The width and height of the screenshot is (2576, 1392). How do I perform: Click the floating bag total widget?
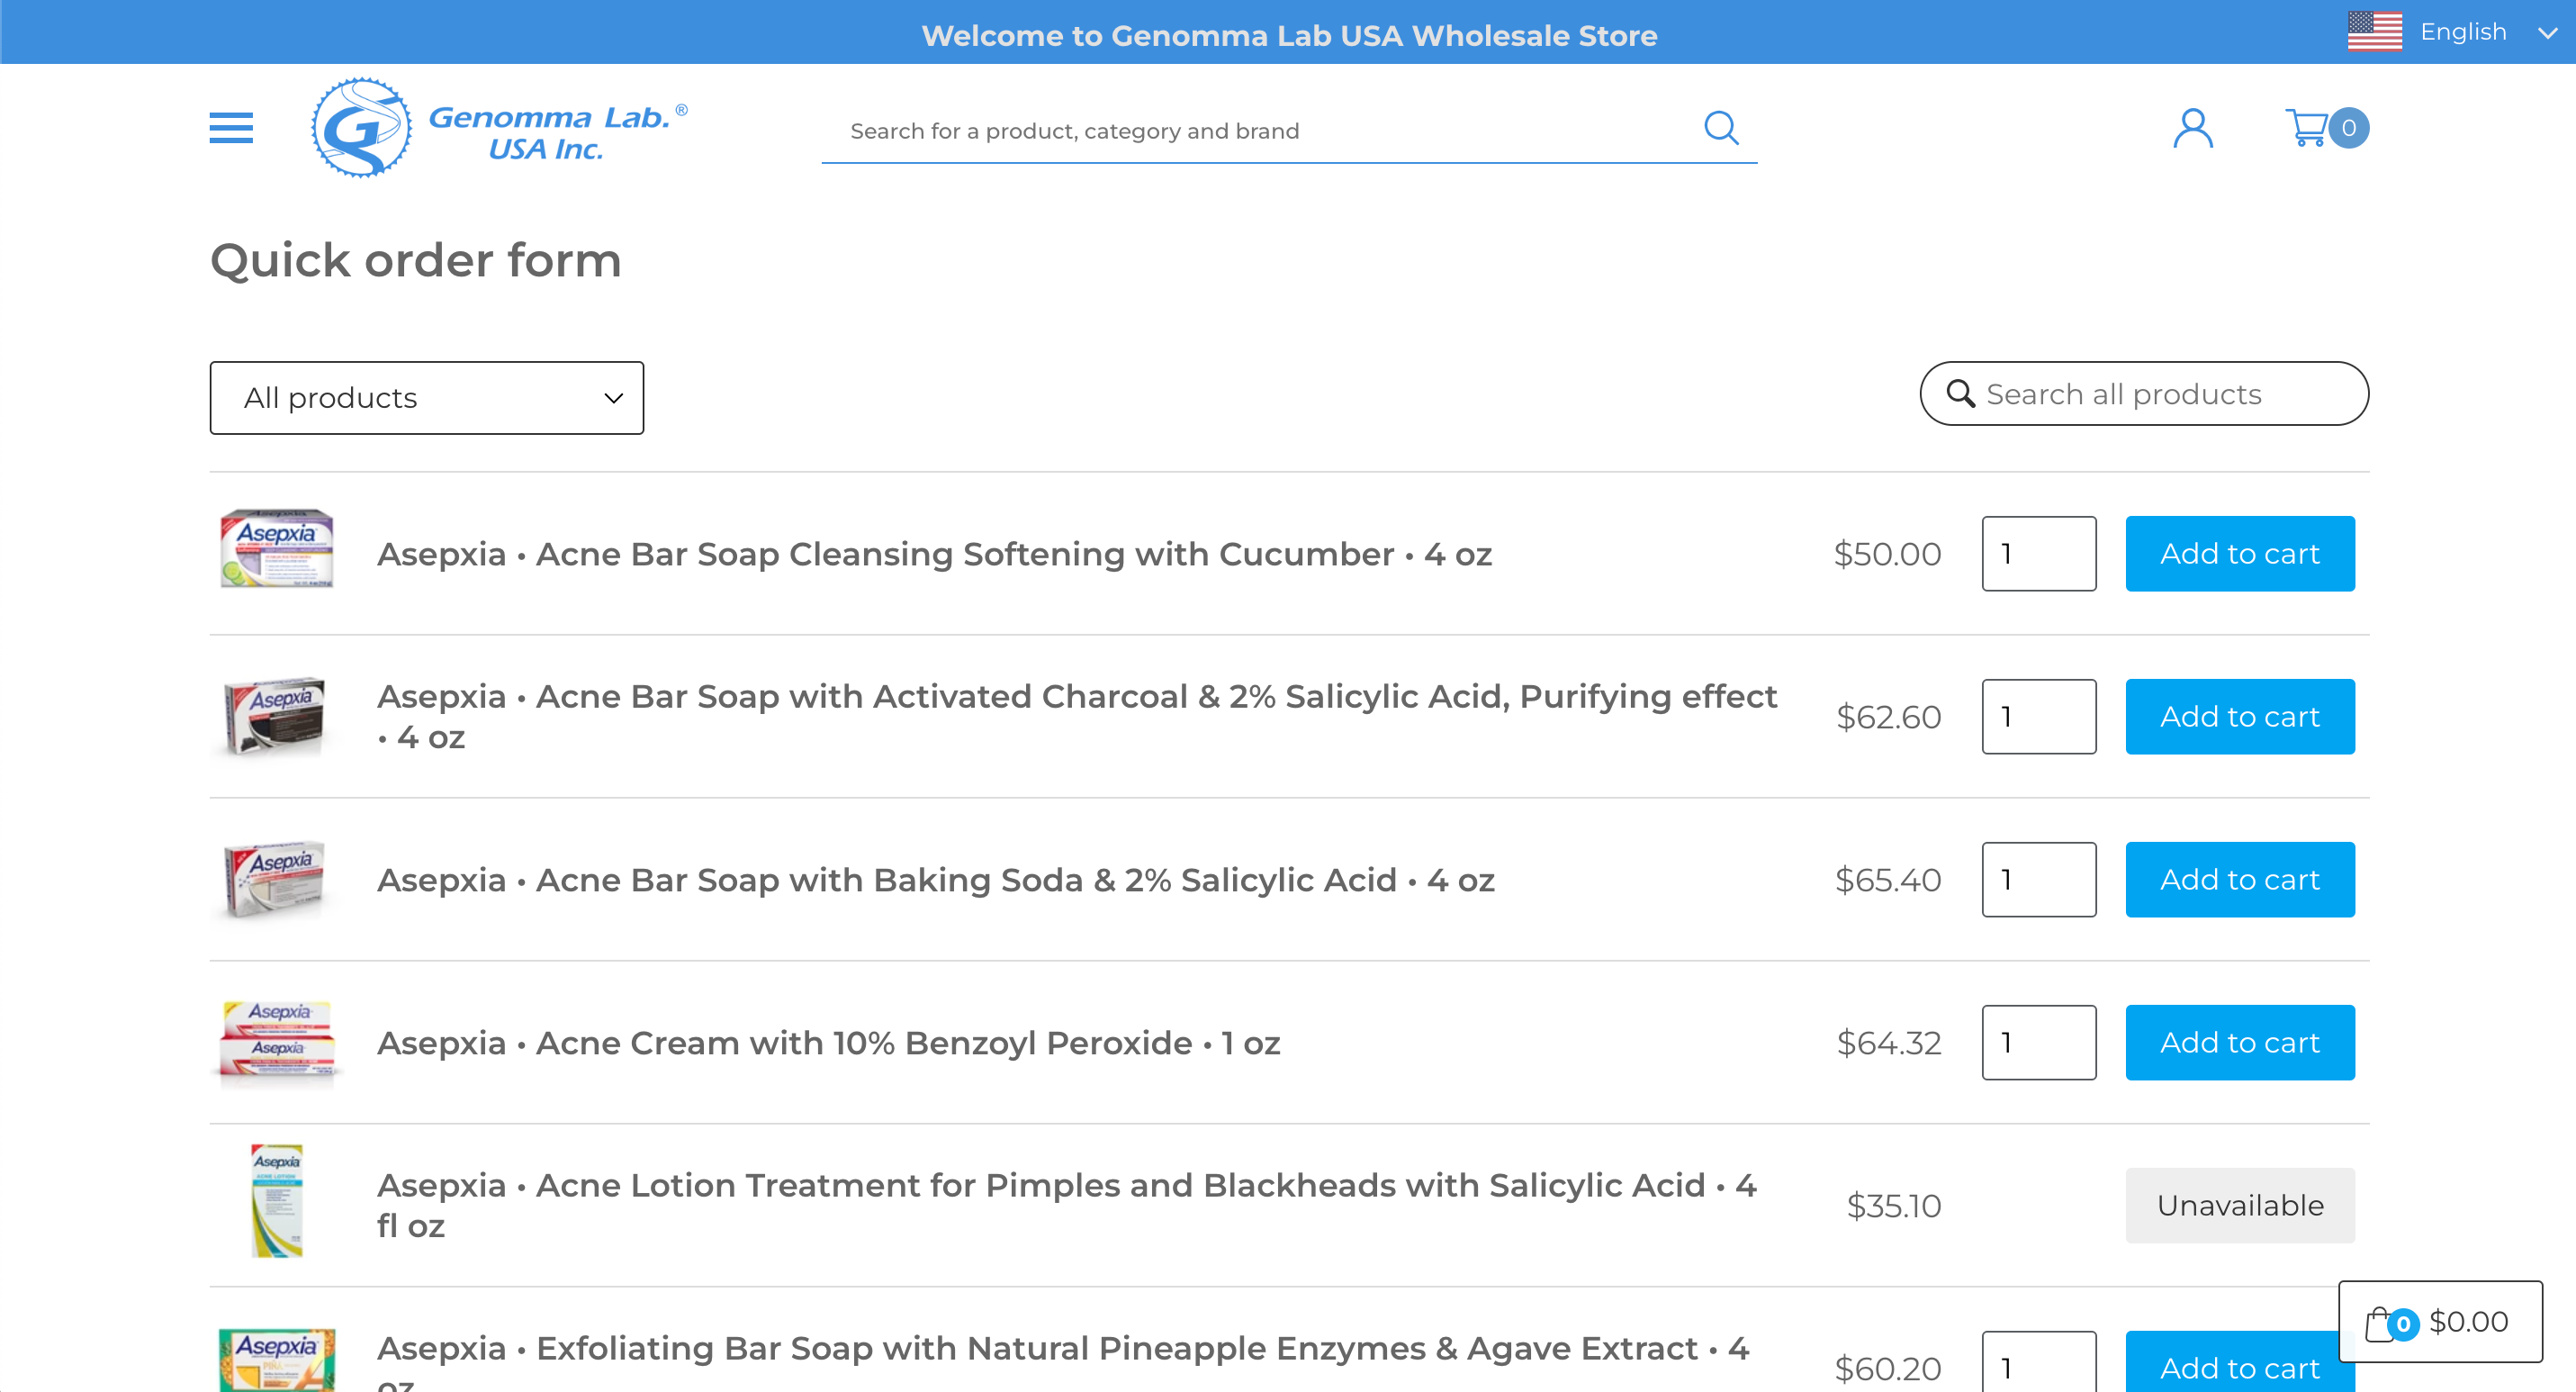pyautogui.click(x=2439, y=1321)
